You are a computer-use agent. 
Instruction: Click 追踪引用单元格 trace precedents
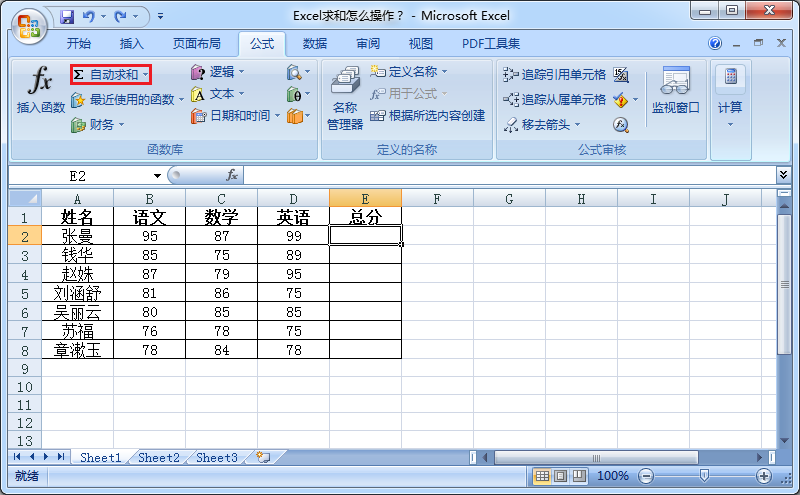click(554, 75)
